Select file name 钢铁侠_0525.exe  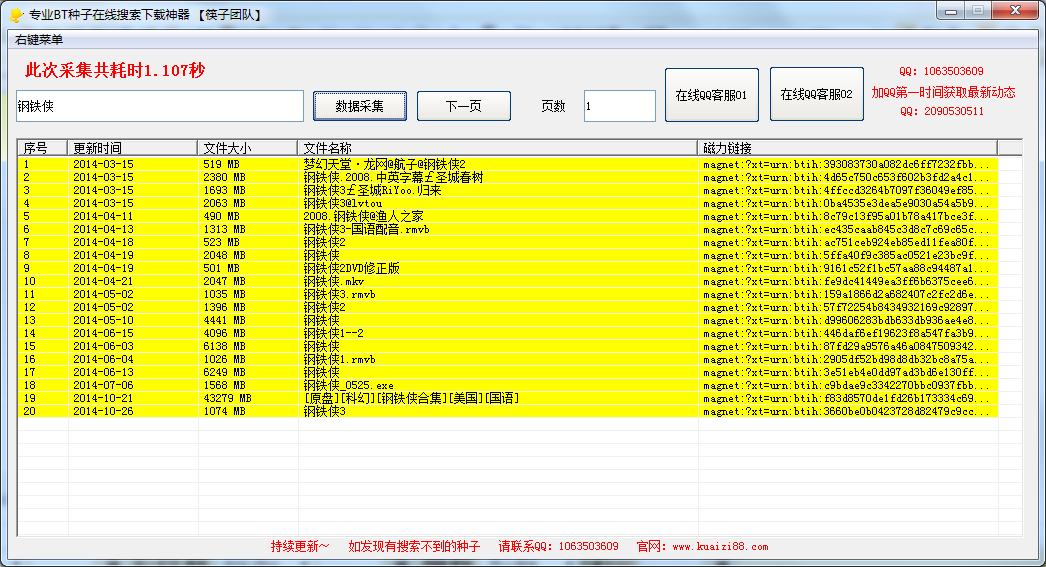(348, 386)
